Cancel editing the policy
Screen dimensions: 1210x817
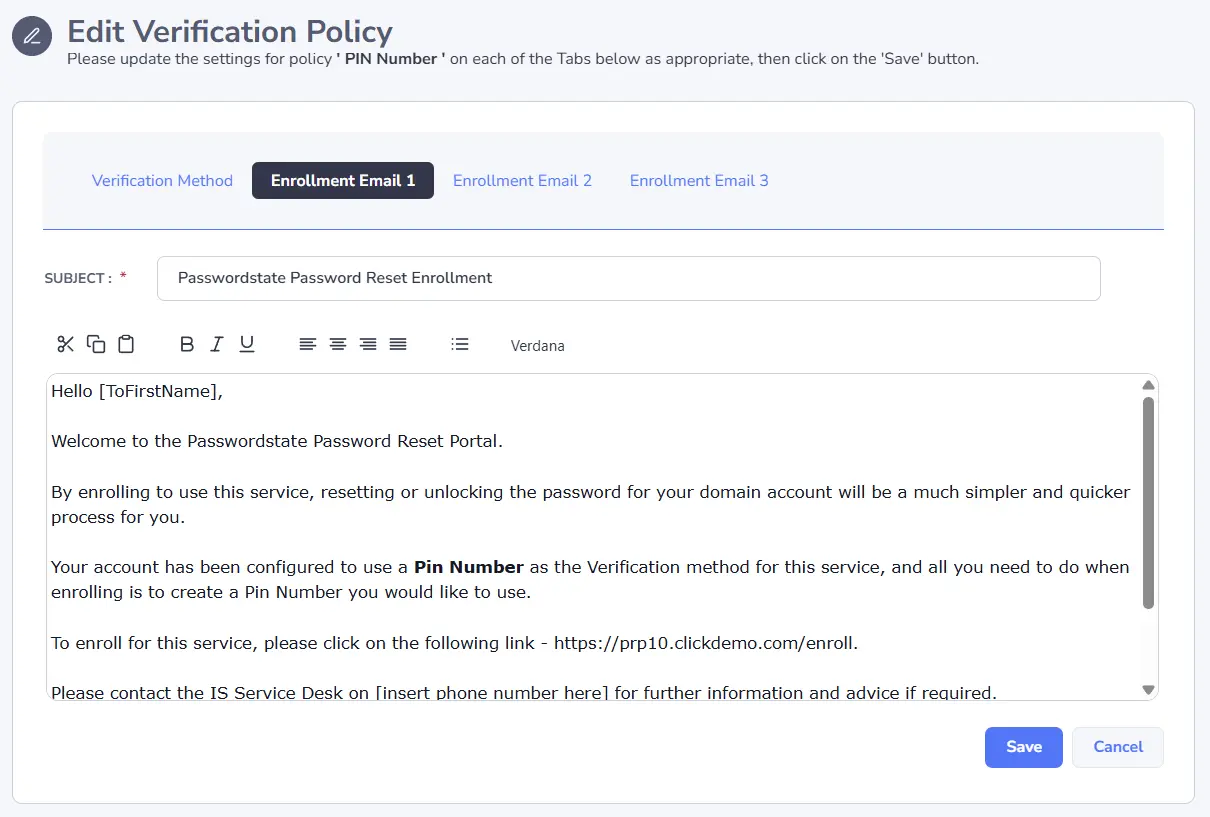pos(1118,747)
